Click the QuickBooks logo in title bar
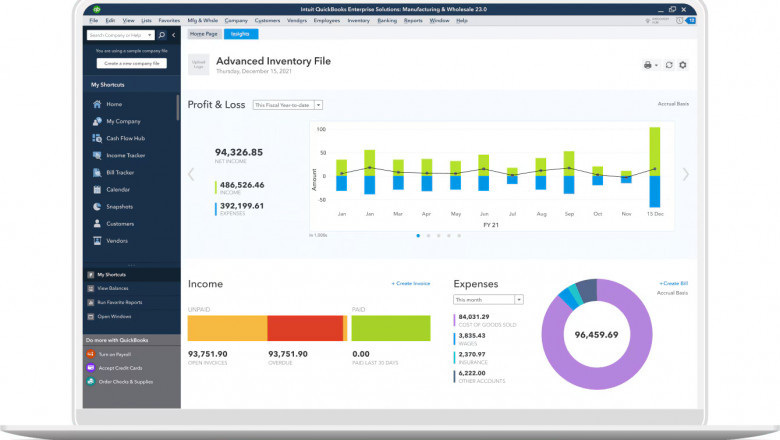This screenshot has width=780, height=440. [x=97, y=9]
